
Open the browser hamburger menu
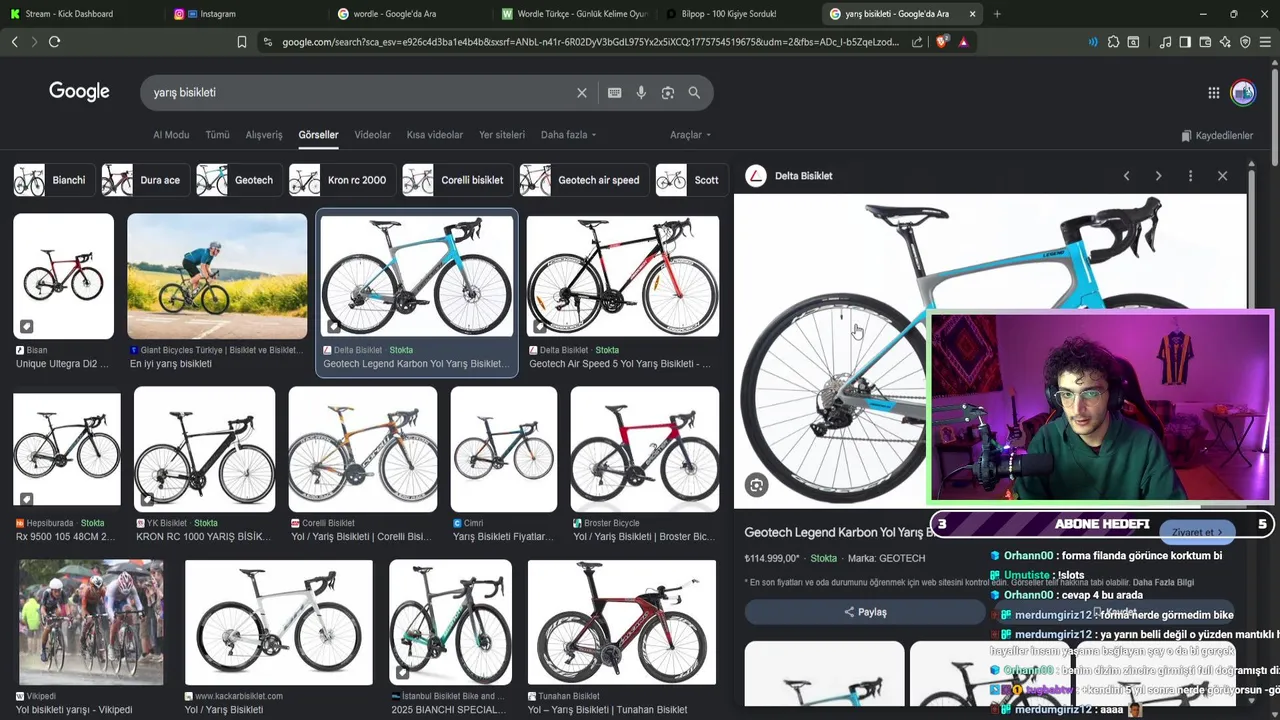[1265, 42]
